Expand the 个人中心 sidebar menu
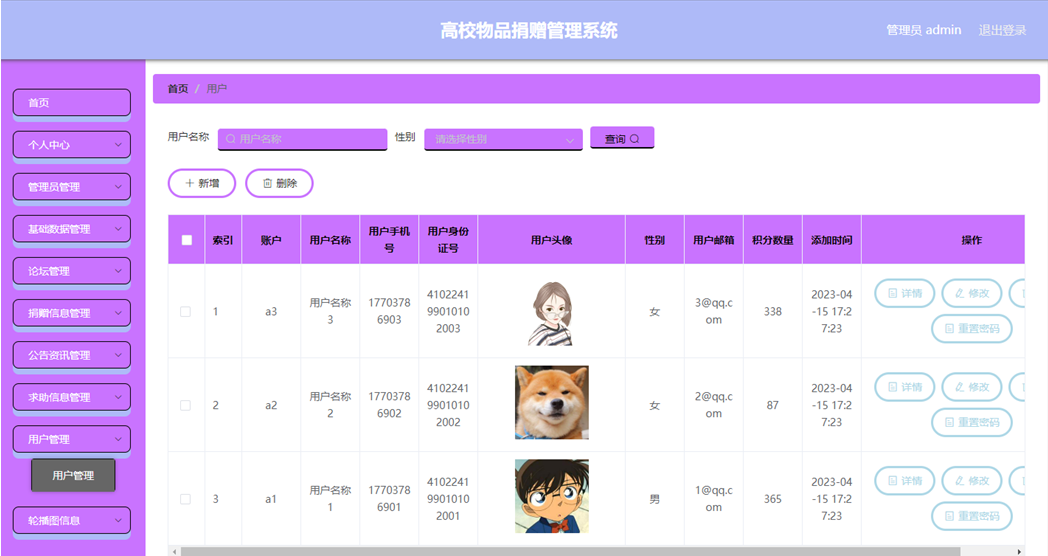 (71, 145)
